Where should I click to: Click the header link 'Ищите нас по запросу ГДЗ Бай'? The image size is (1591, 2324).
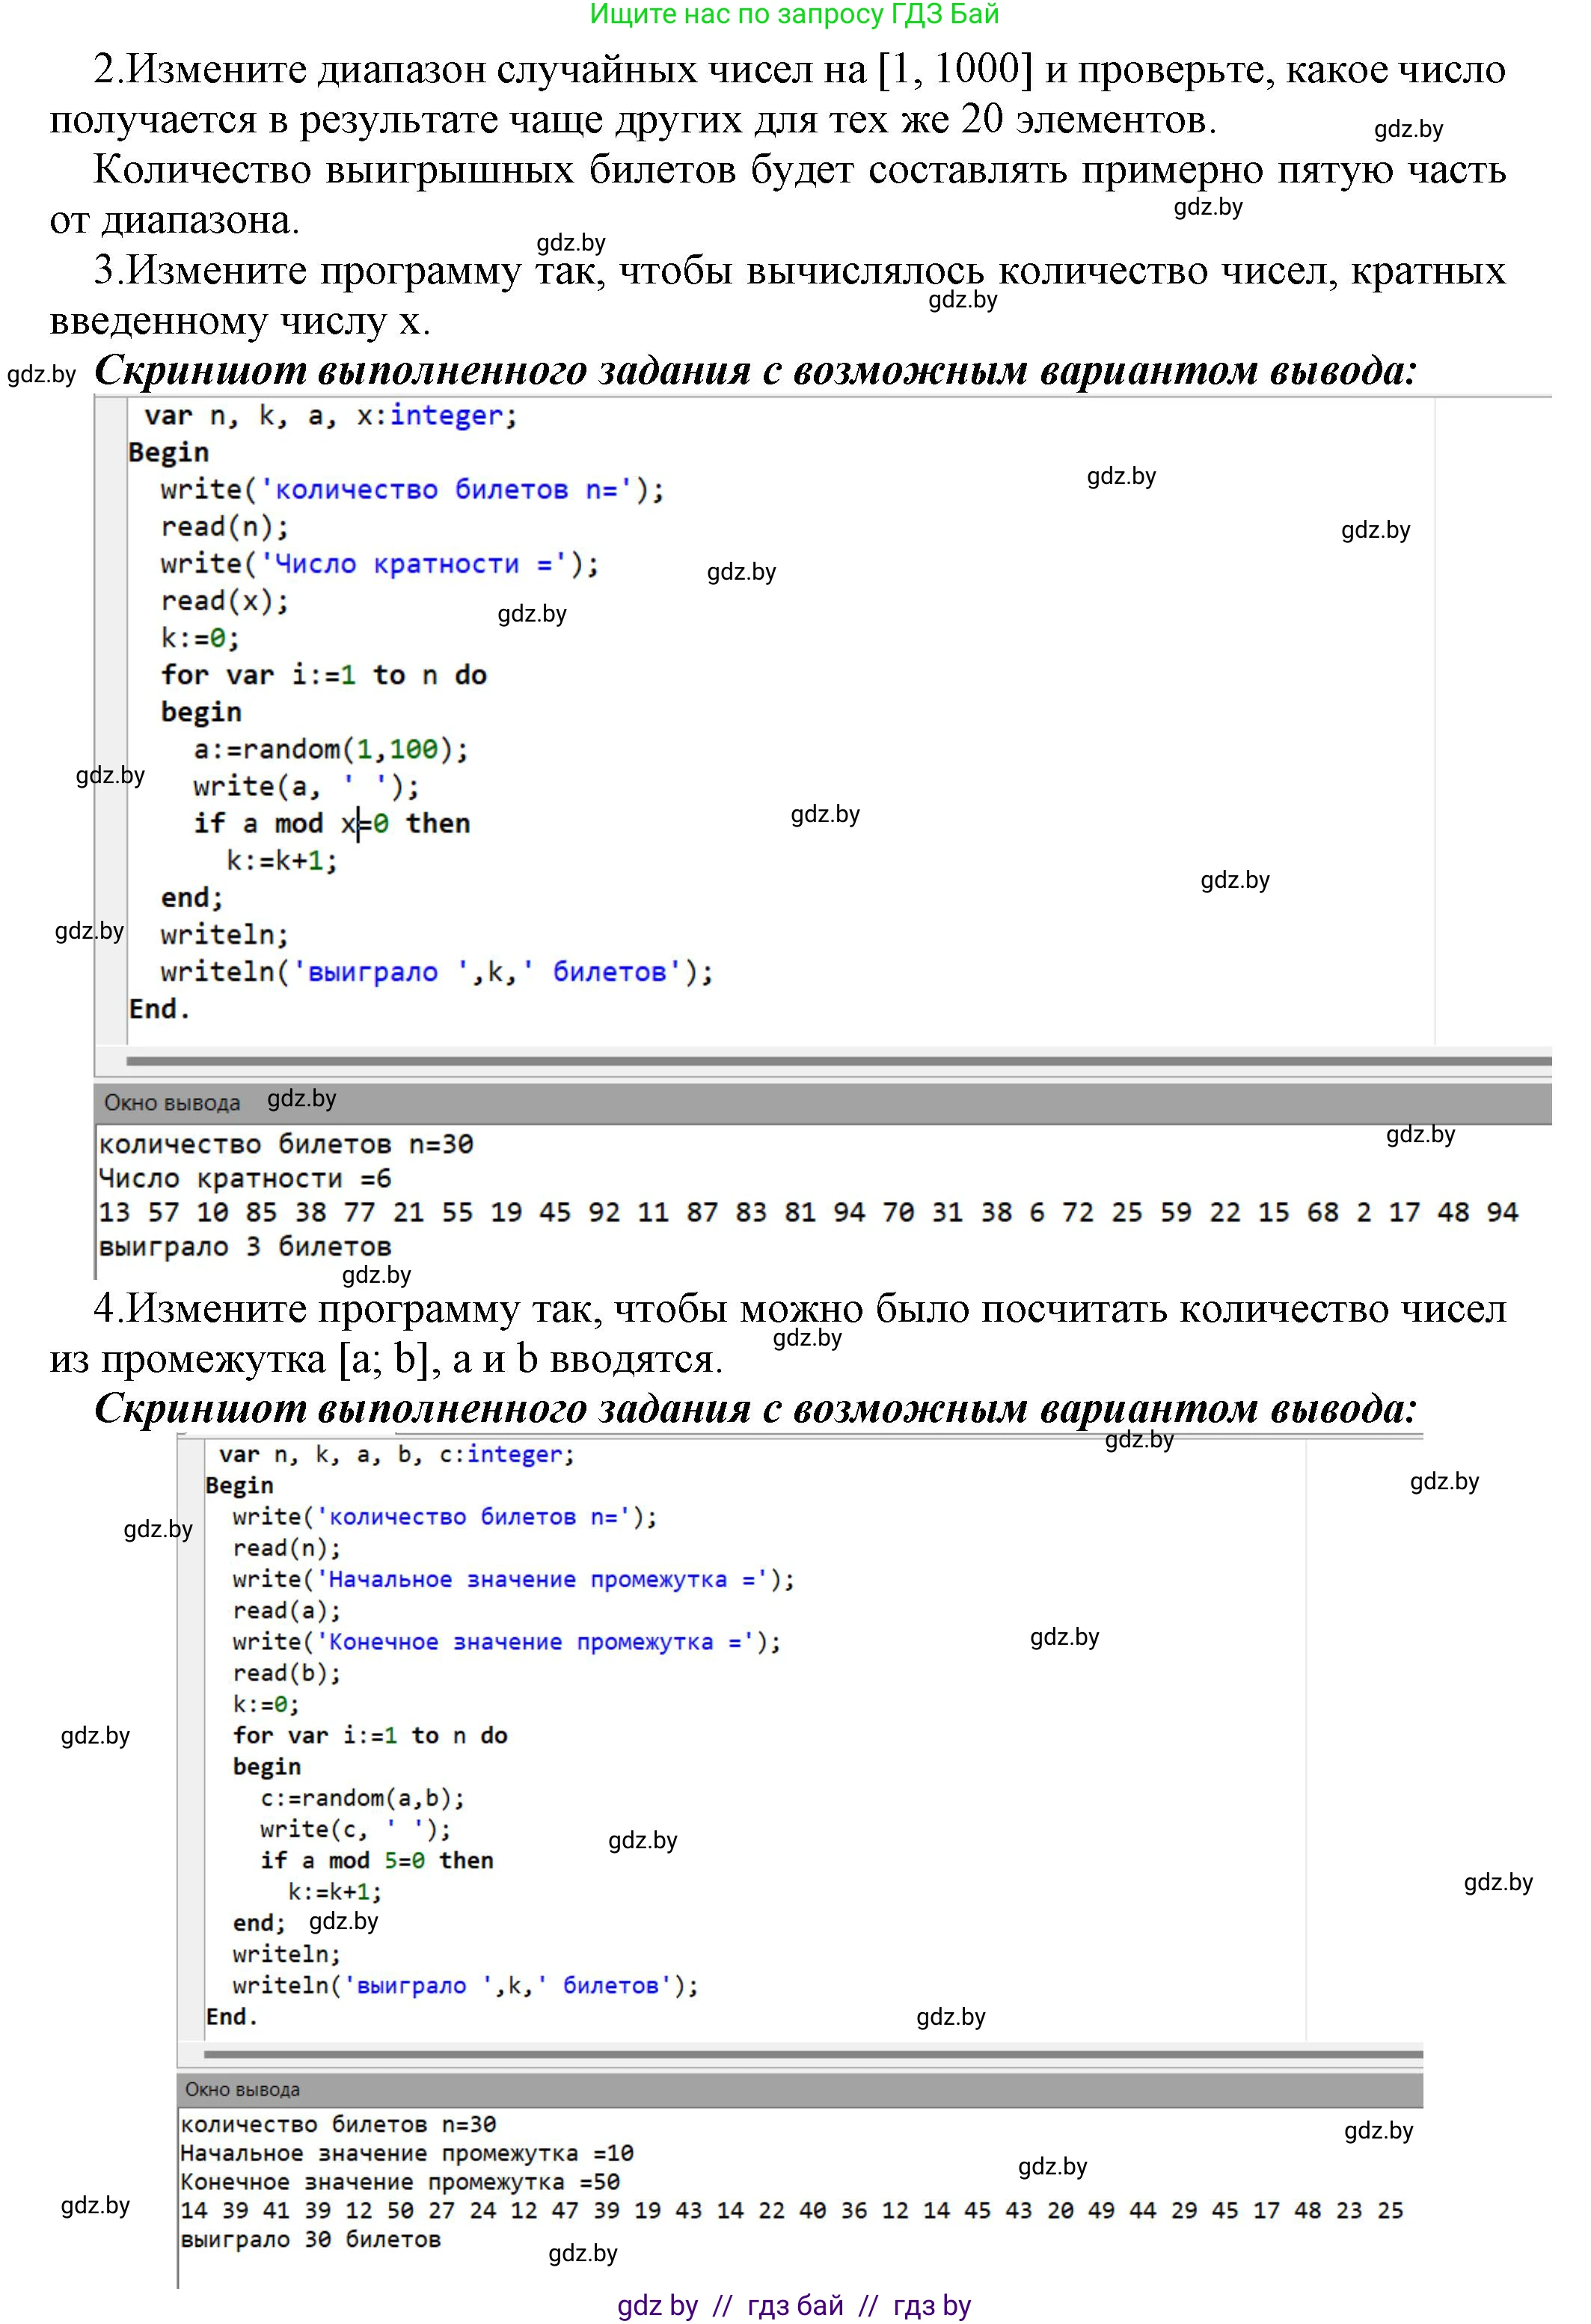tap(794, 14)
